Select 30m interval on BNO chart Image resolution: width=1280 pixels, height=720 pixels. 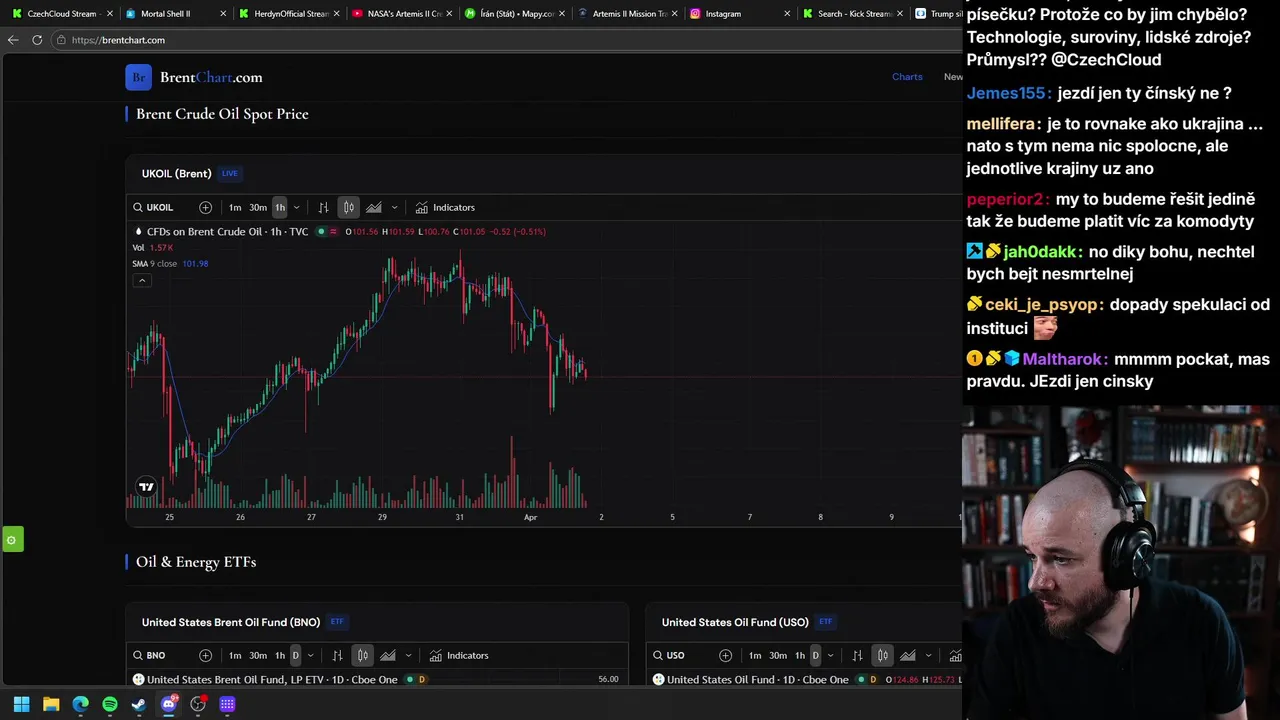(x=258, y=655)
